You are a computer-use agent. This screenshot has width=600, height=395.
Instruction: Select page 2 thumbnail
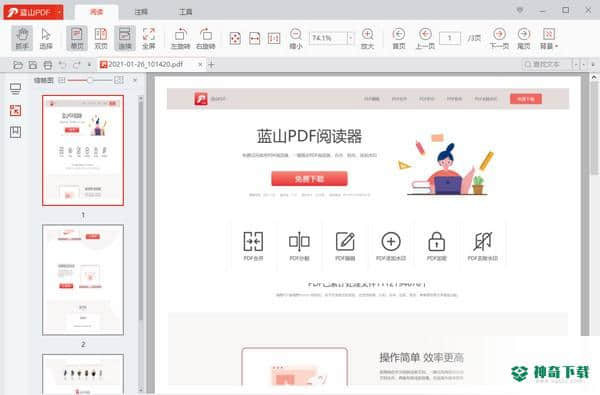(x=83, y=280)
